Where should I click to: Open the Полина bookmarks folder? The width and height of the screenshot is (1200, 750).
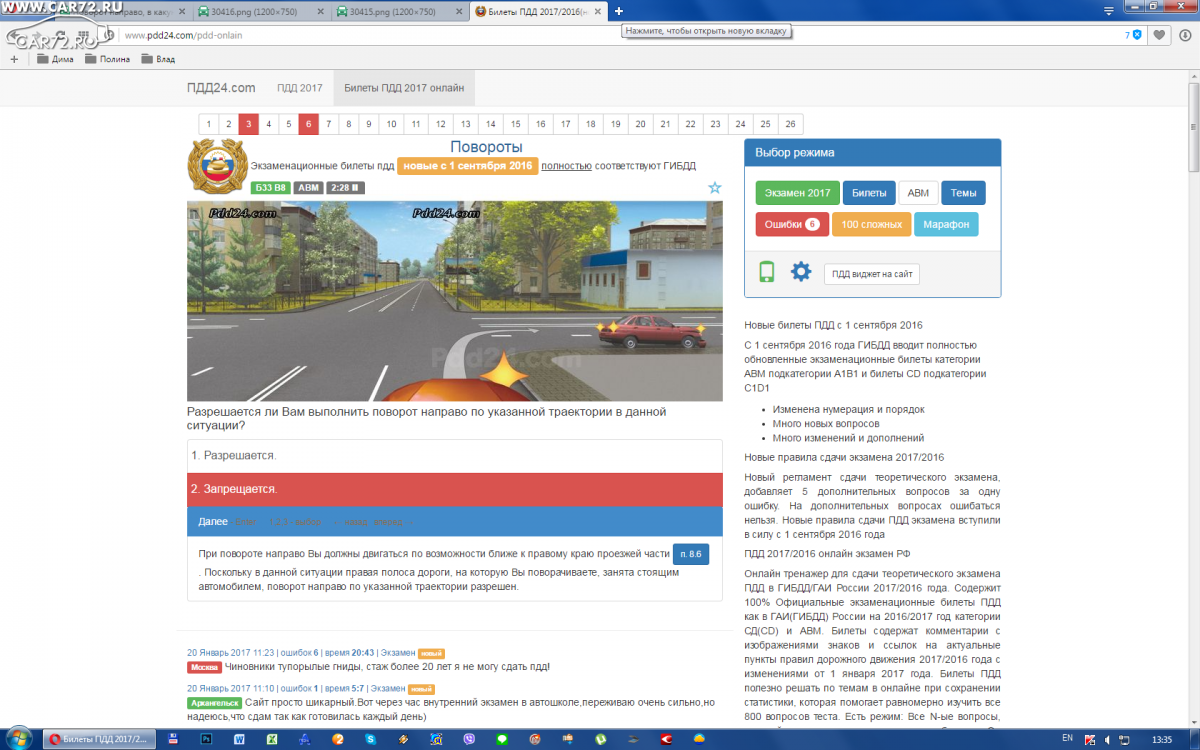[x=107, y=59]
